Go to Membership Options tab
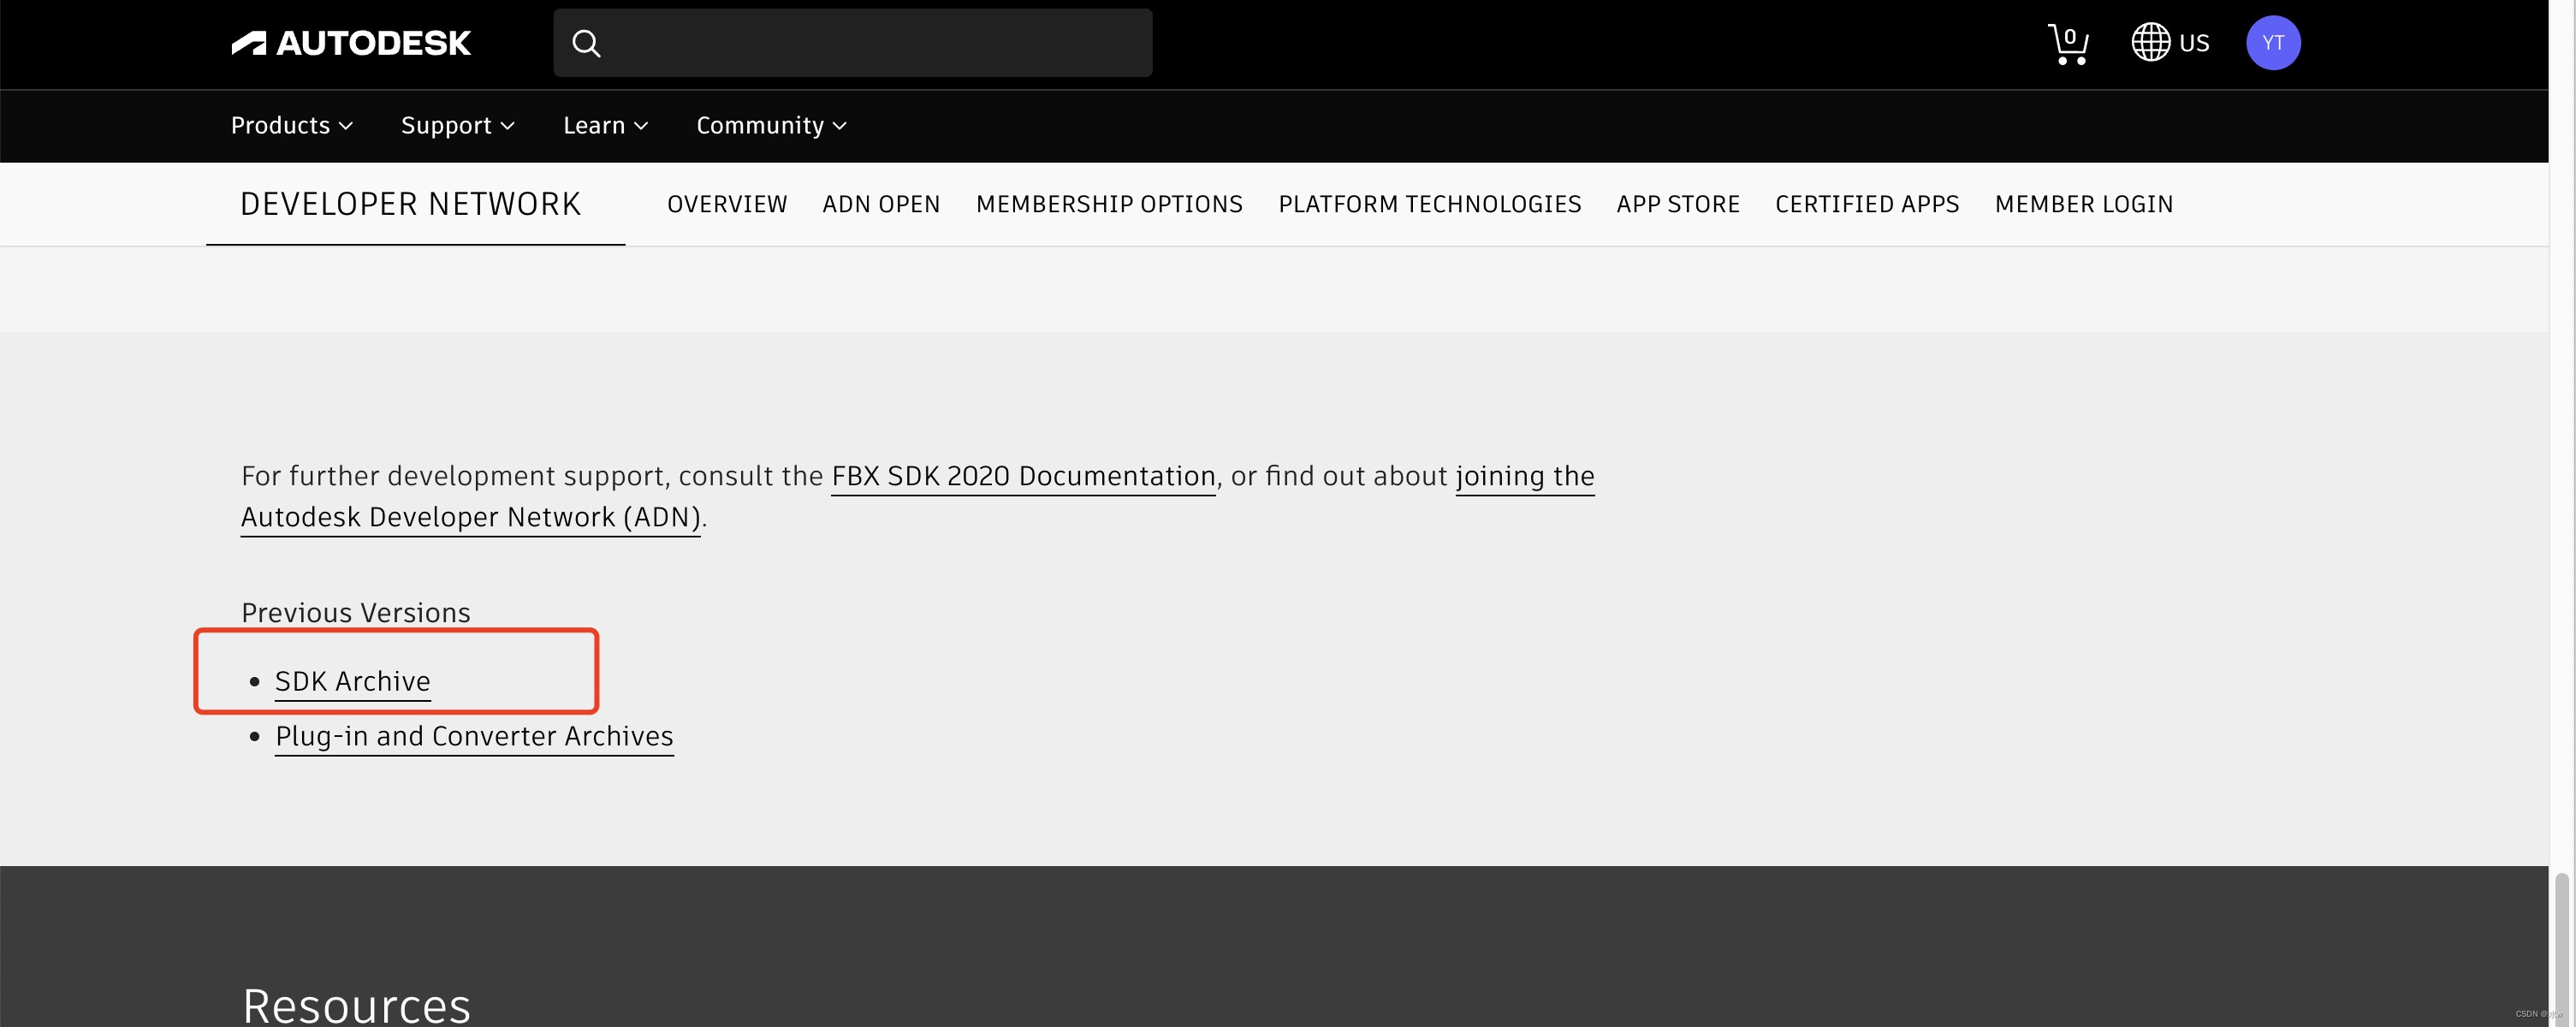This screenshot has width=2576, height=1027. [1109, 204]
